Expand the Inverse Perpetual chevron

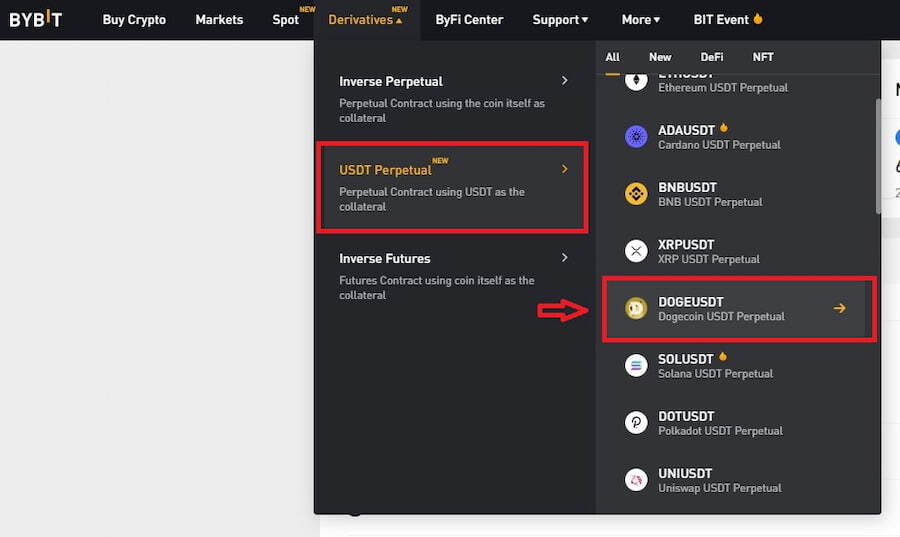point(565,80)
